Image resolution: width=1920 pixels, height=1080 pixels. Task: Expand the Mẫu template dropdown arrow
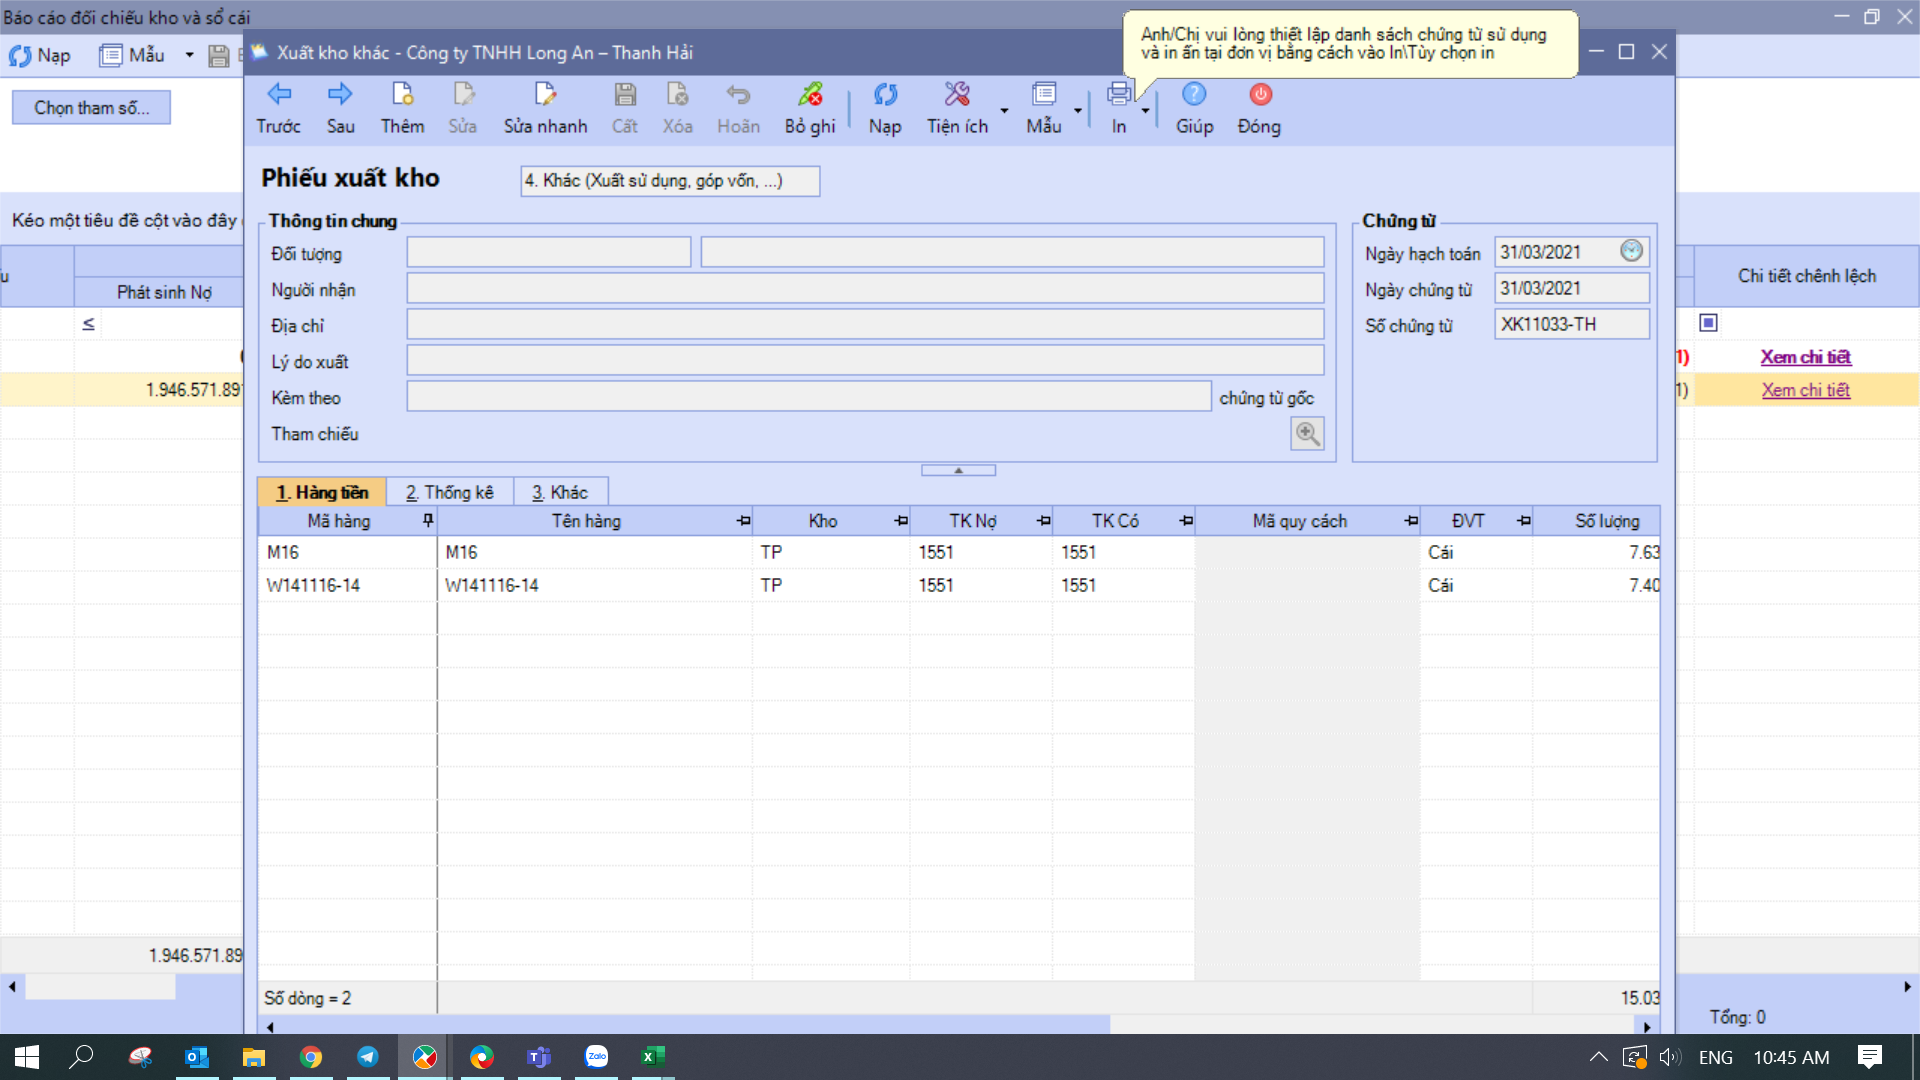click(1078, 111)
